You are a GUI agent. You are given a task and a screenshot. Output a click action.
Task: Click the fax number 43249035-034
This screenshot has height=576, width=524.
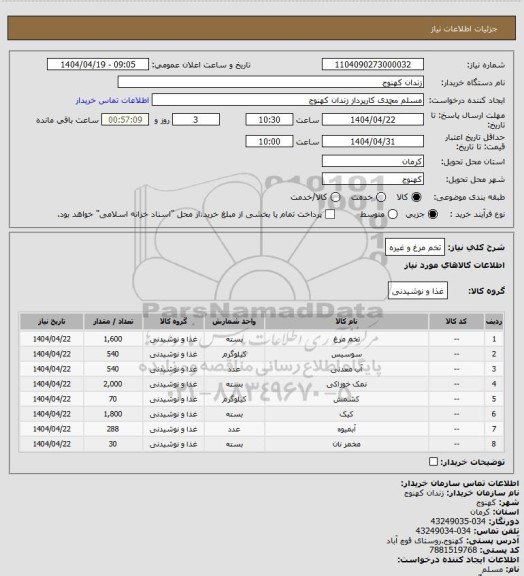458,521
